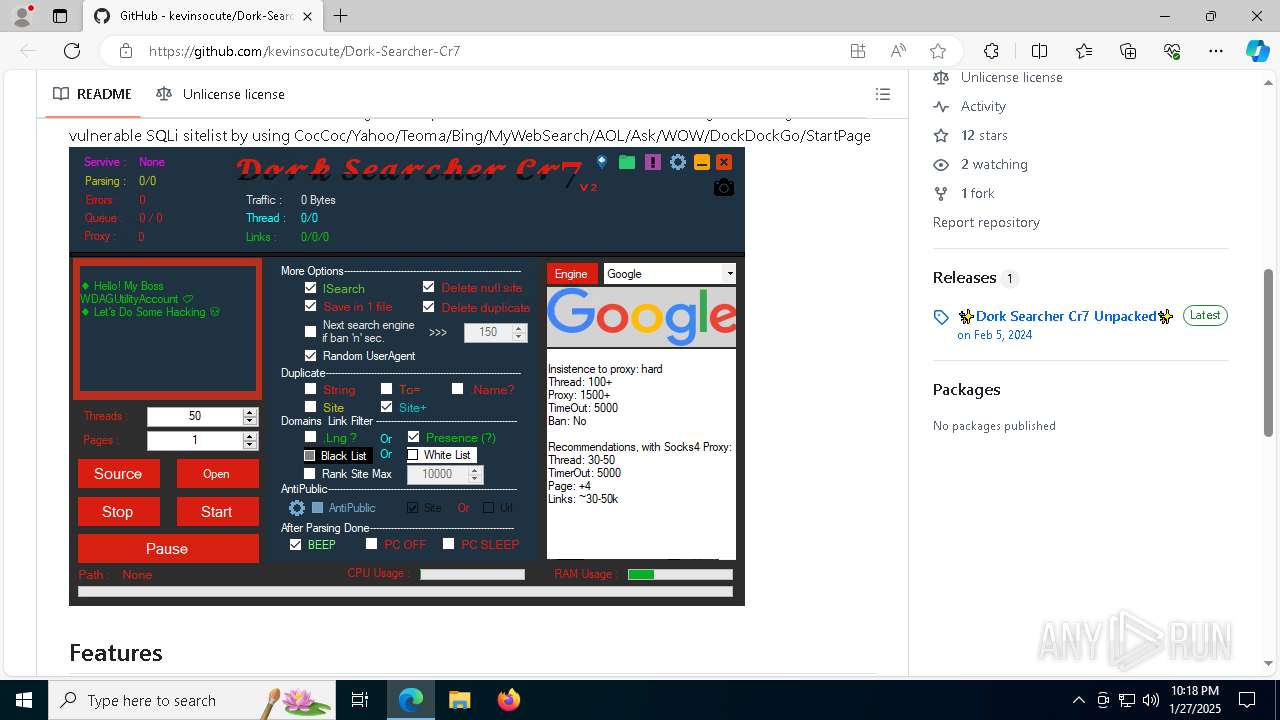View site information lock icon
Screen dimensions: 1280x720
(125, 51)
